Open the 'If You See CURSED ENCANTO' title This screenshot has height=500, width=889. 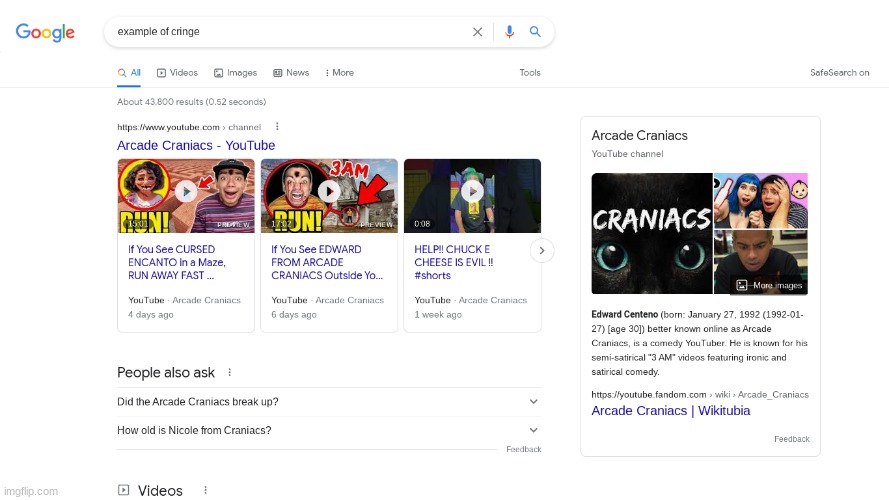[x=177, y=262]
